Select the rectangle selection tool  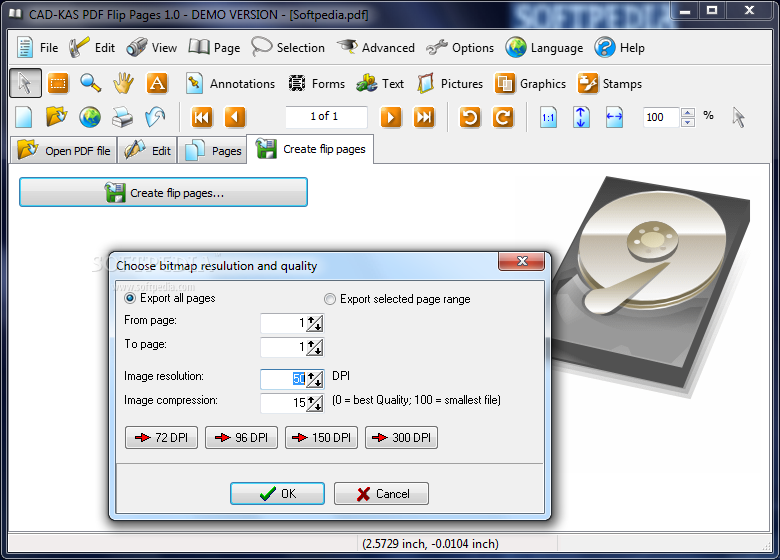58,83
